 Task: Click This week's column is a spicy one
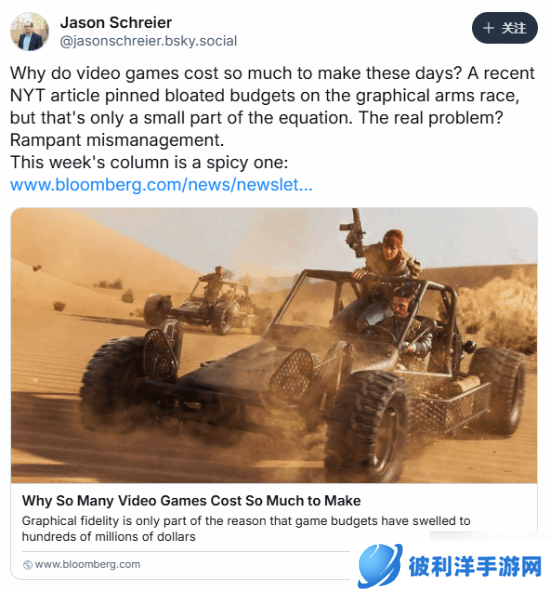149,162
